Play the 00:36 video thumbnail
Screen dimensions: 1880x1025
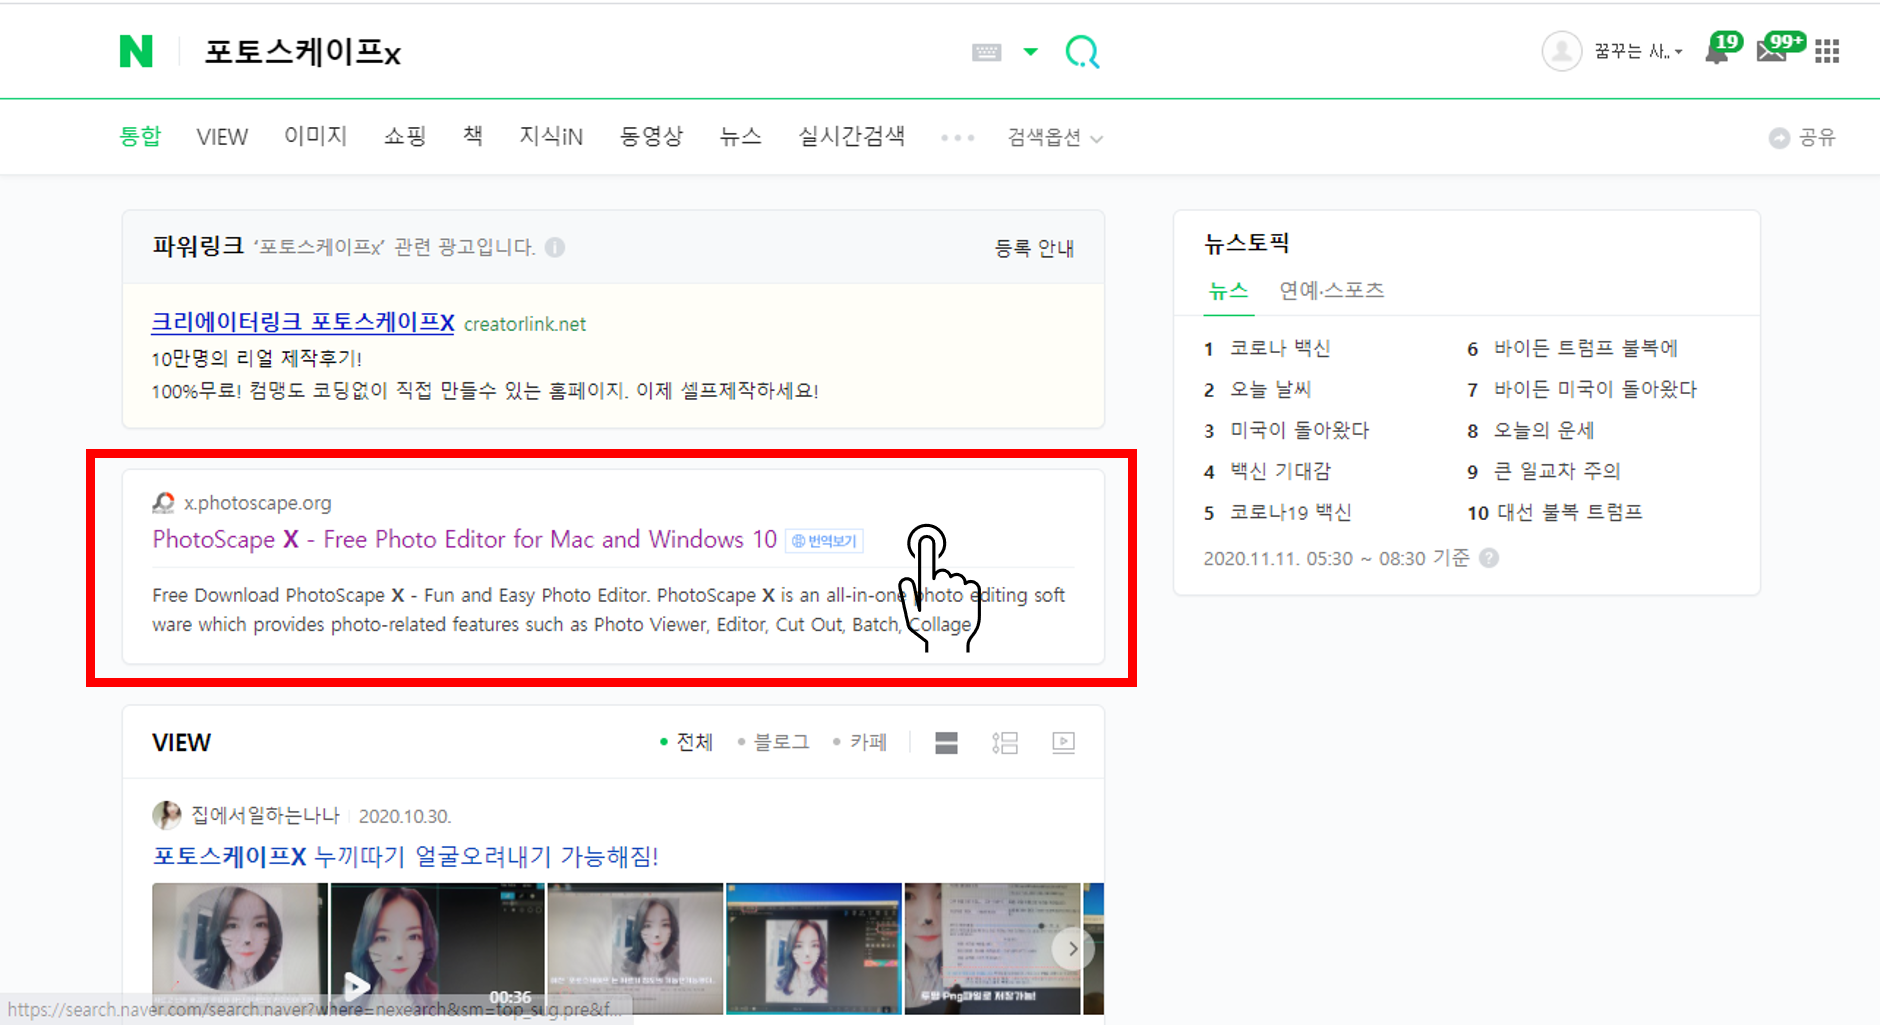coord(437,948)
